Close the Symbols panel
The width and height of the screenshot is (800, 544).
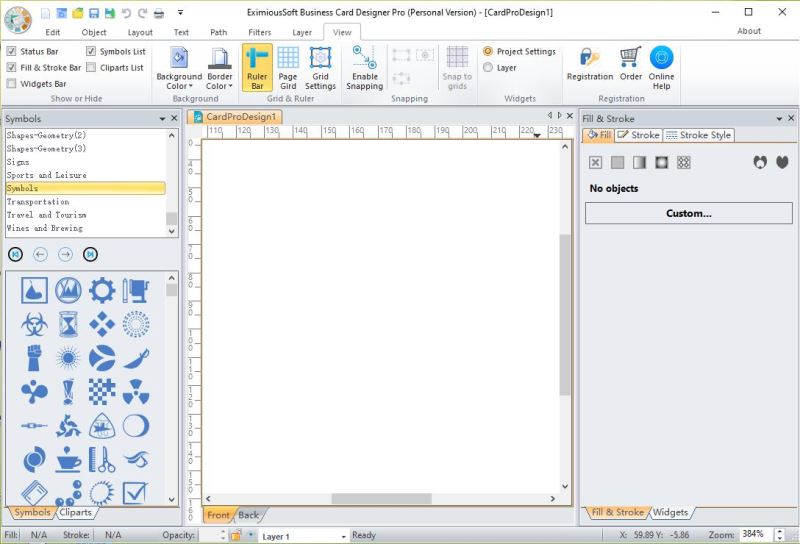(174, 118)
